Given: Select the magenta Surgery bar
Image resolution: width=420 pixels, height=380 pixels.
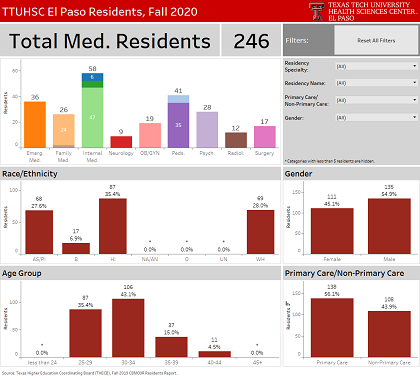Looking at the screenshot, I should coord(265,137).
